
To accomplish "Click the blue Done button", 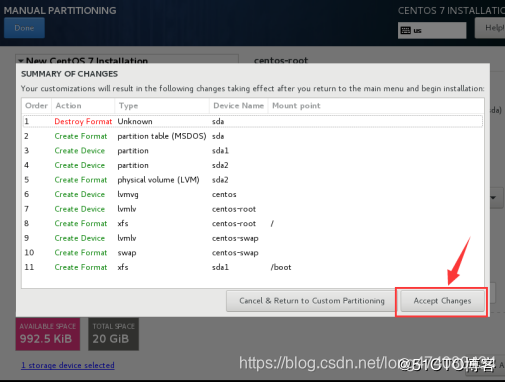I will (x=24, y=28).
